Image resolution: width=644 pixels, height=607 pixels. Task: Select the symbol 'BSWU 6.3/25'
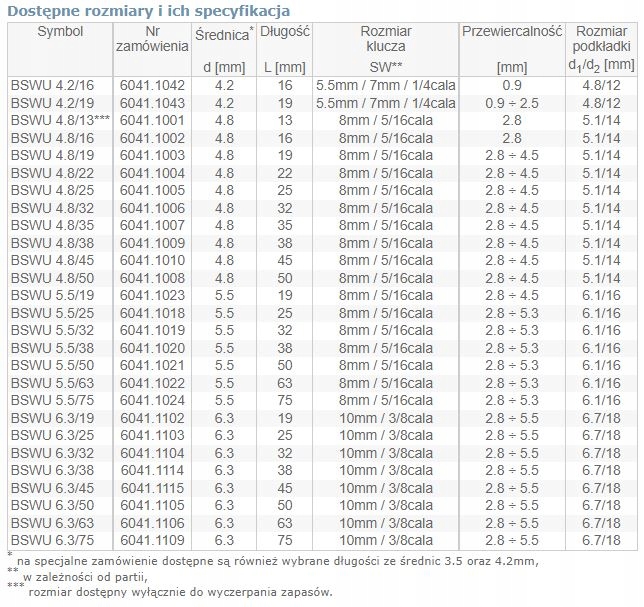pyautogui.click(x=52, y=435)
